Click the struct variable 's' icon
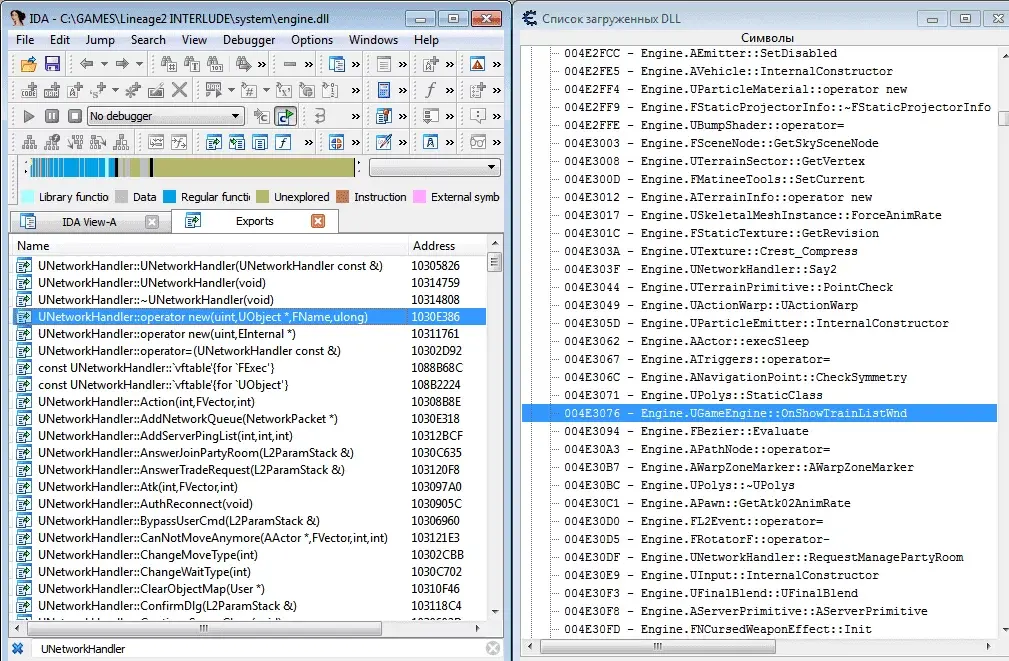1009x661 pixels. (98, 90)
